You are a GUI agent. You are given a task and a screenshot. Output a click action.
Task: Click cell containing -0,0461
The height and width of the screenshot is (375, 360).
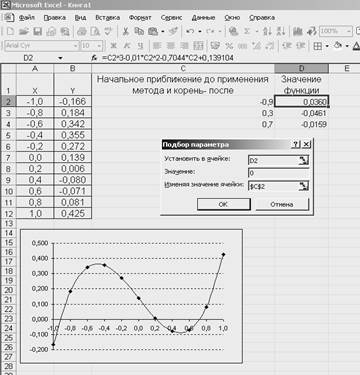[x=302, y=113]
